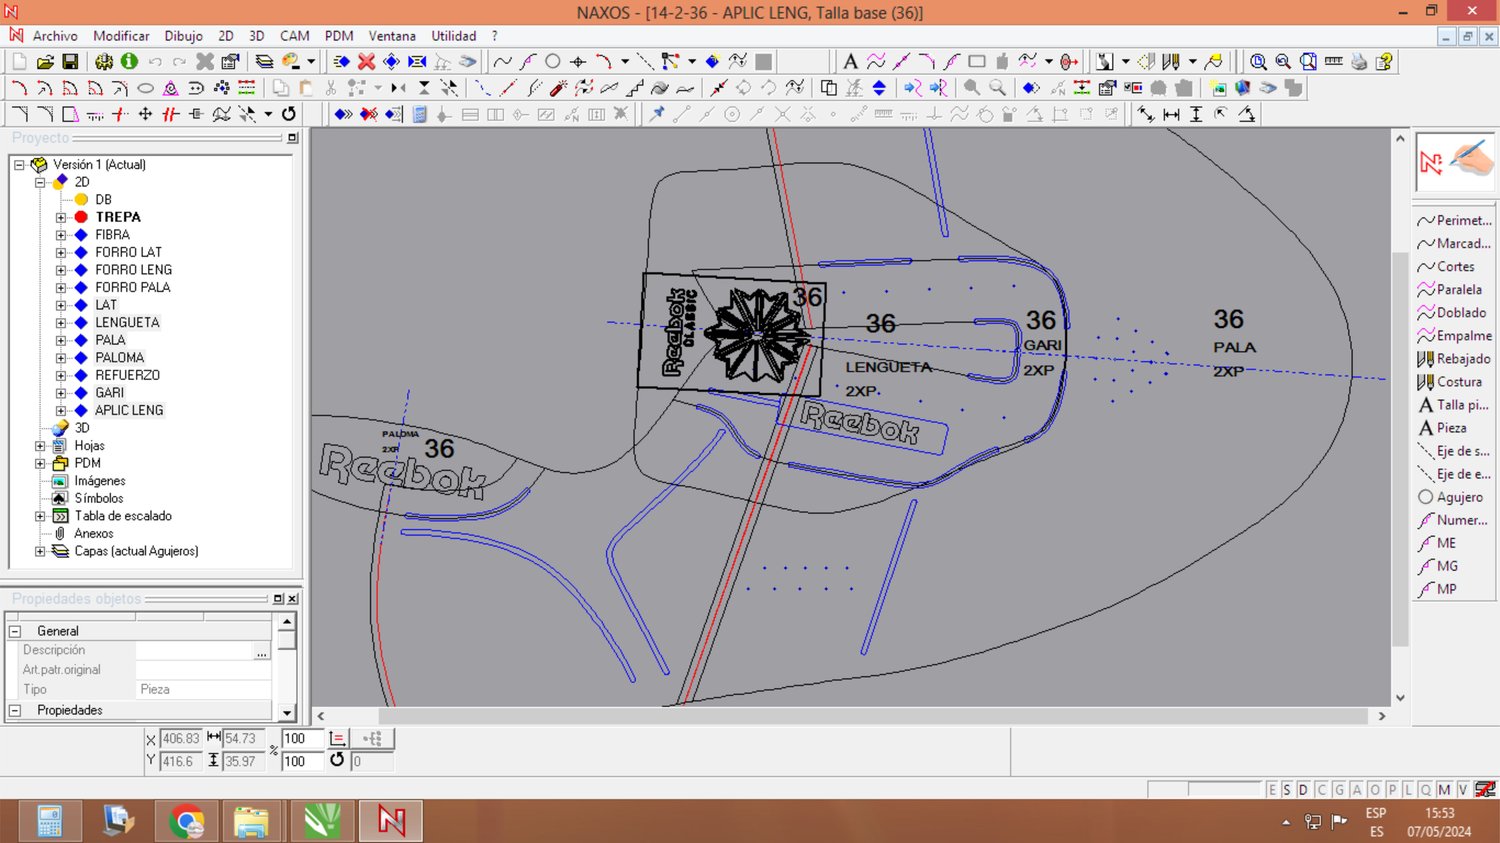Toggle the G status indicator
This screenshot has width=1500, height=843.
1339,790
